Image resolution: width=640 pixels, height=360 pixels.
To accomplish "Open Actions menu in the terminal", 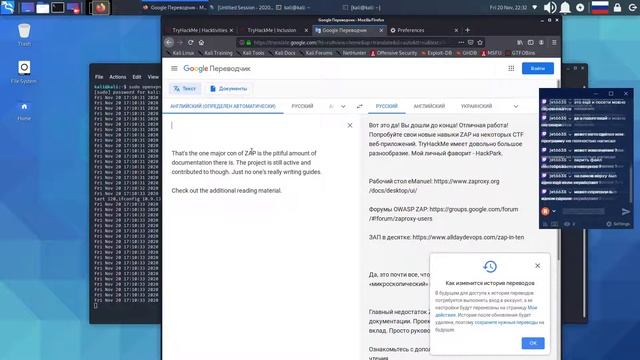I will tap(118, 77).
